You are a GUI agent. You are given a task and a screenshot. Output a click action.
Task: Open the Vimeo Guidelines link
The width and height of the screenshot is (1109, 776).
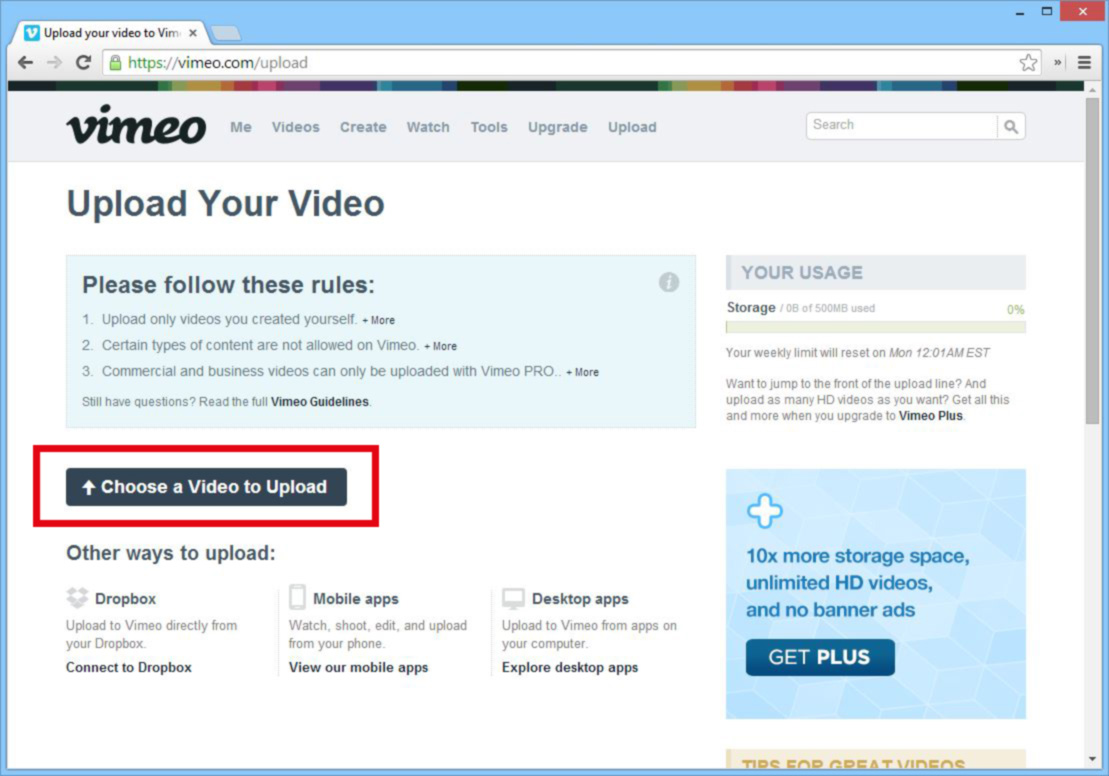[320, 402]
